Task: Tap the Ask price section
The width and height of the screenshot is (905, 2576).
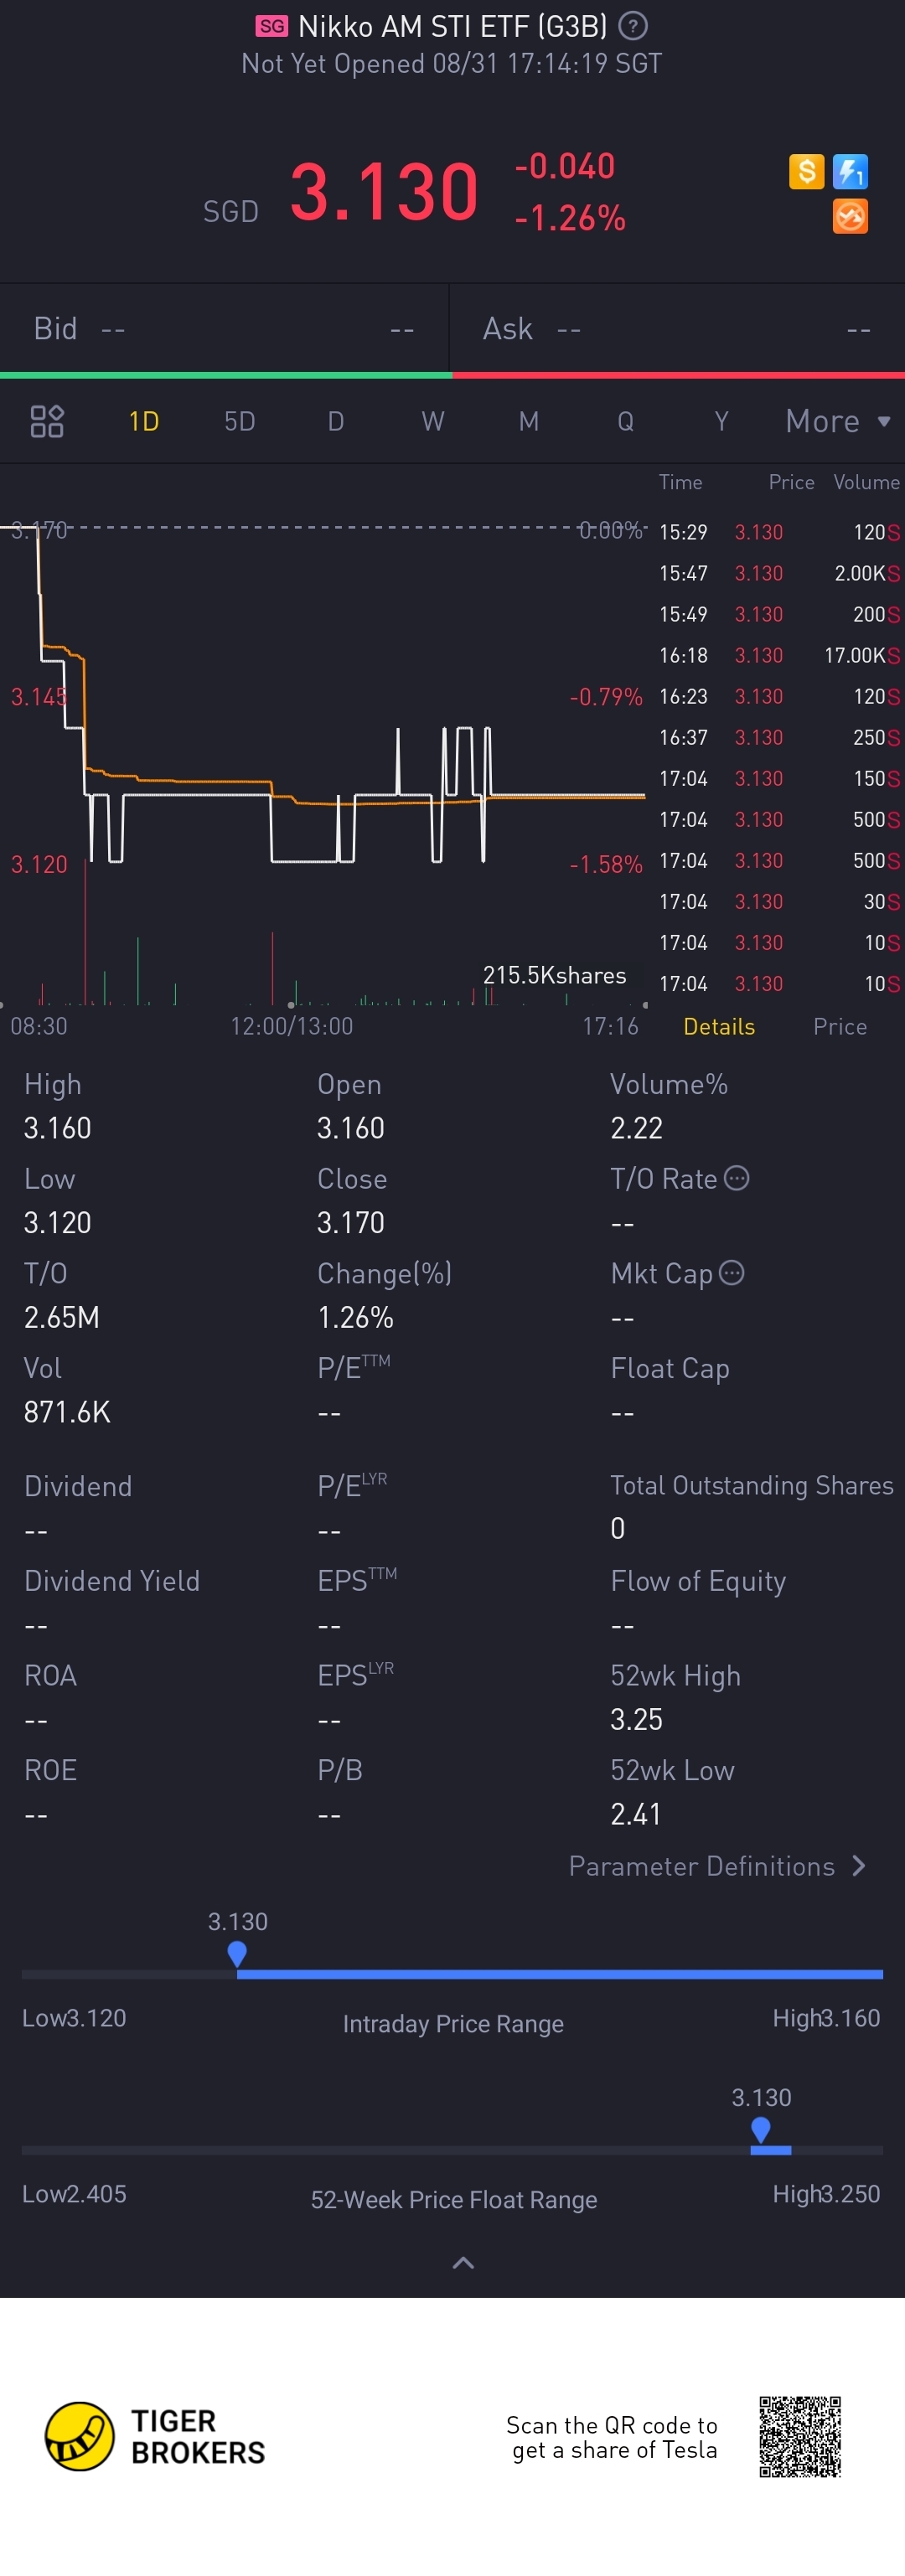Action: [x=677, y=329]
